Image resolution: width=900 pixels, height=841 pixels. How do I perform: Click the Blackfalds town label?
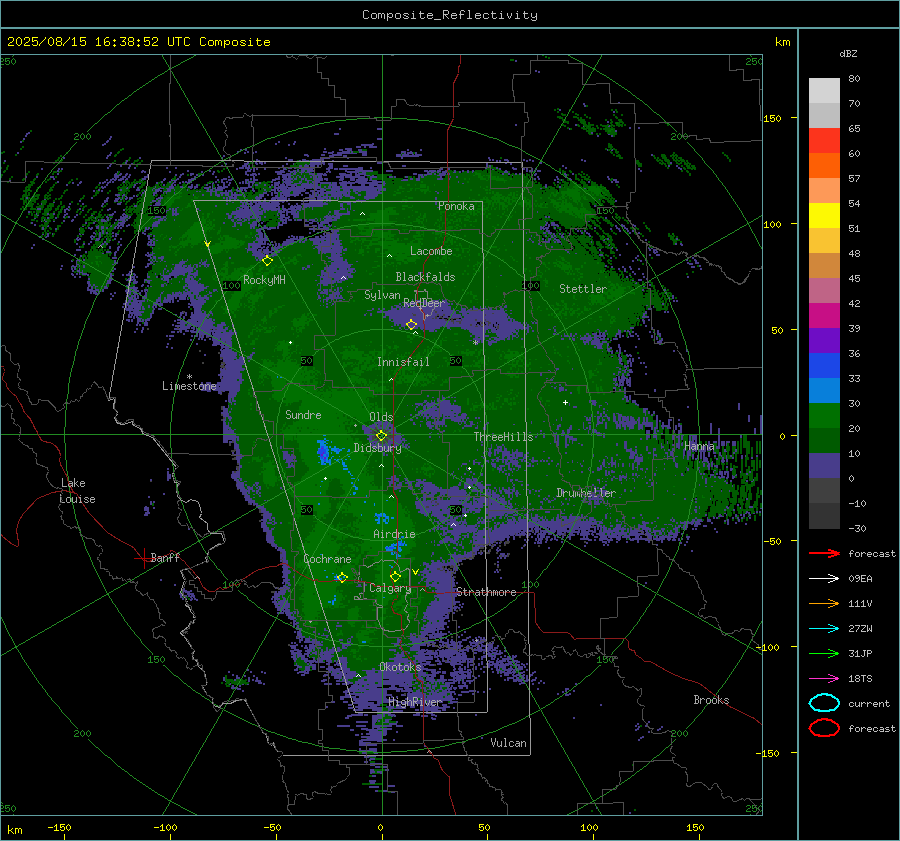click(425, 277)
